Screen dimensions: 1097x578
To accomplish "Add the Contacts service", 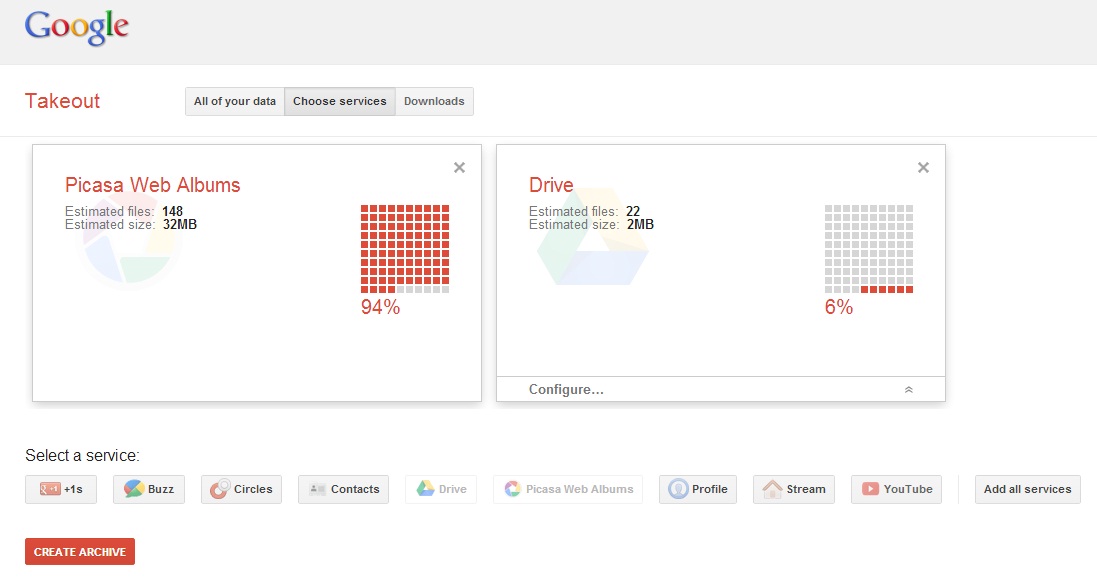I will tap(344, 489).
